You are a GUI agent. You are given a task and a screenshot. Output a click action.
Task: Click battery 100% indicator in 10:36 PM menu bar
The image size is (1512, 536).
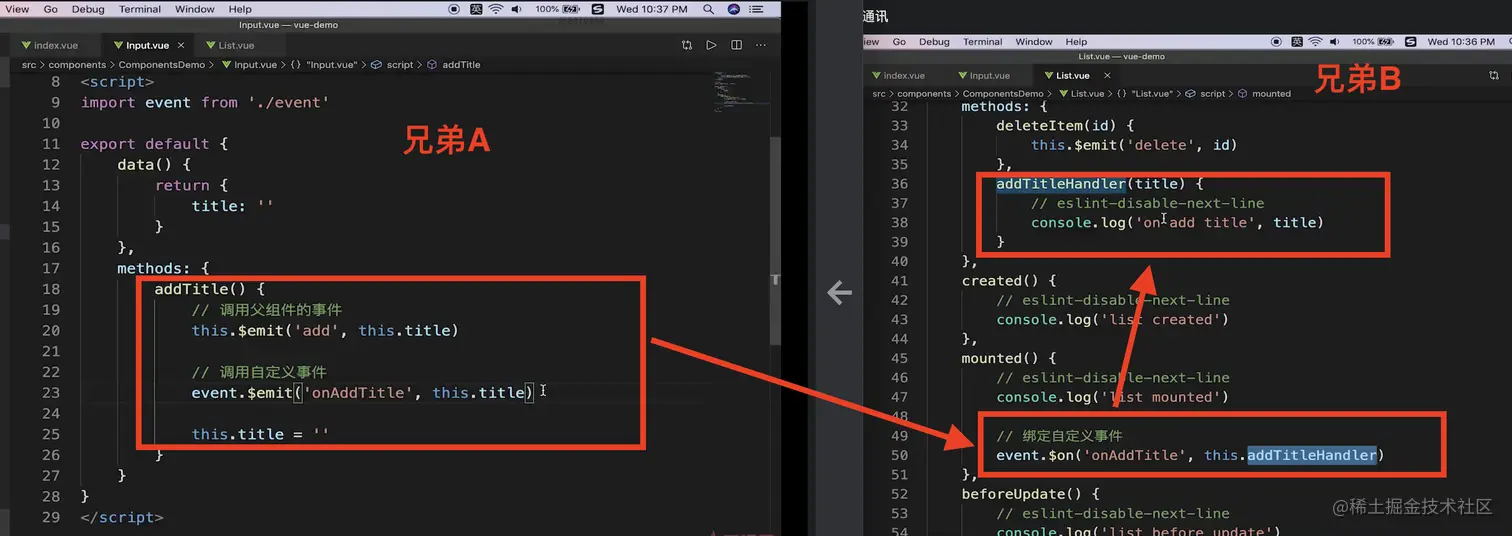(x=1374, y=42)
